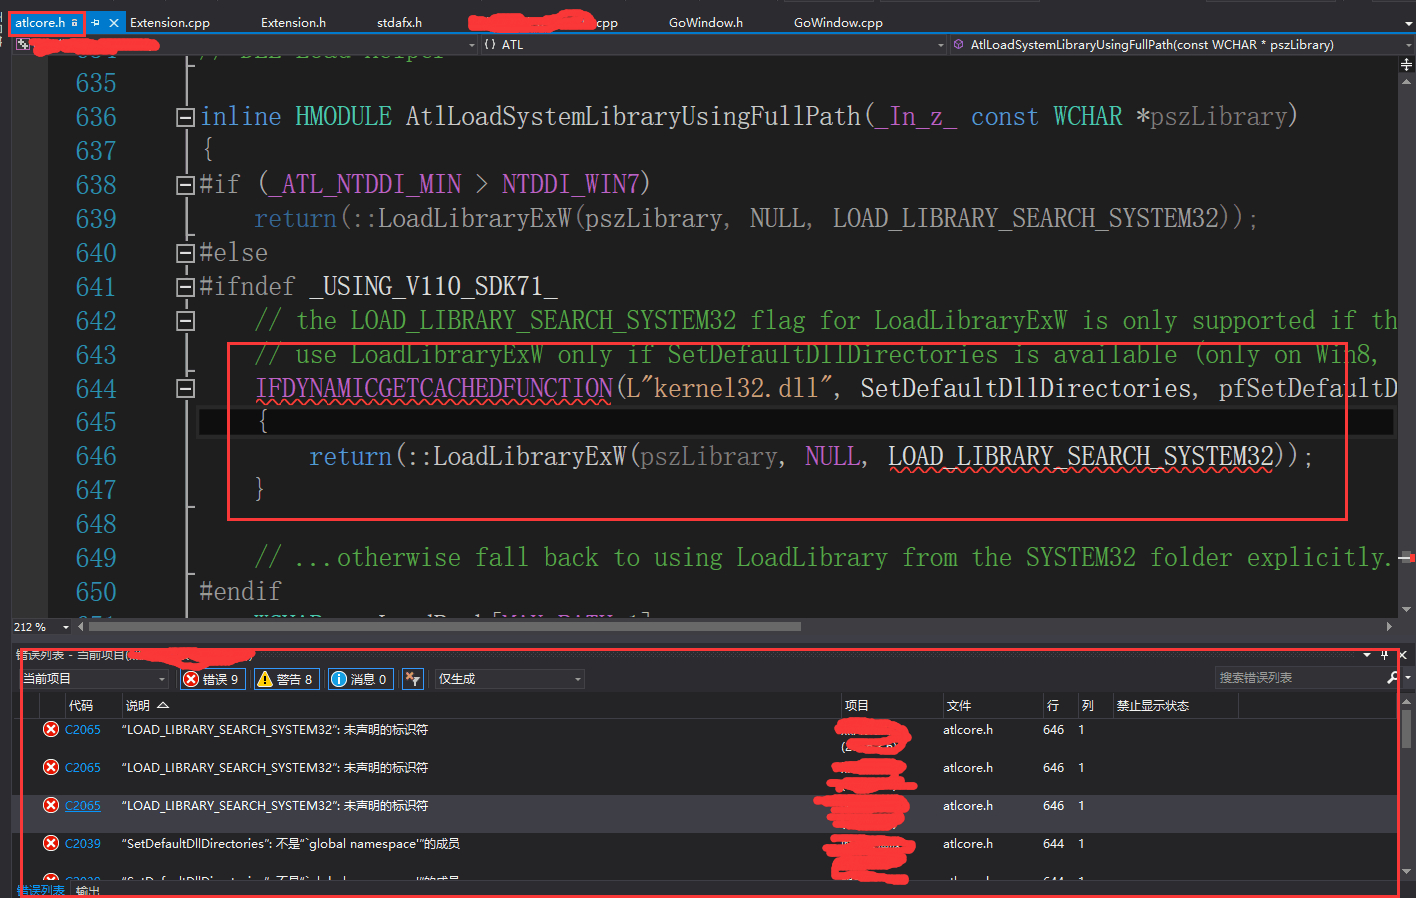Close the error list panel
The width and height of the screenshot is (1416, 898).
pos(1403,655)
